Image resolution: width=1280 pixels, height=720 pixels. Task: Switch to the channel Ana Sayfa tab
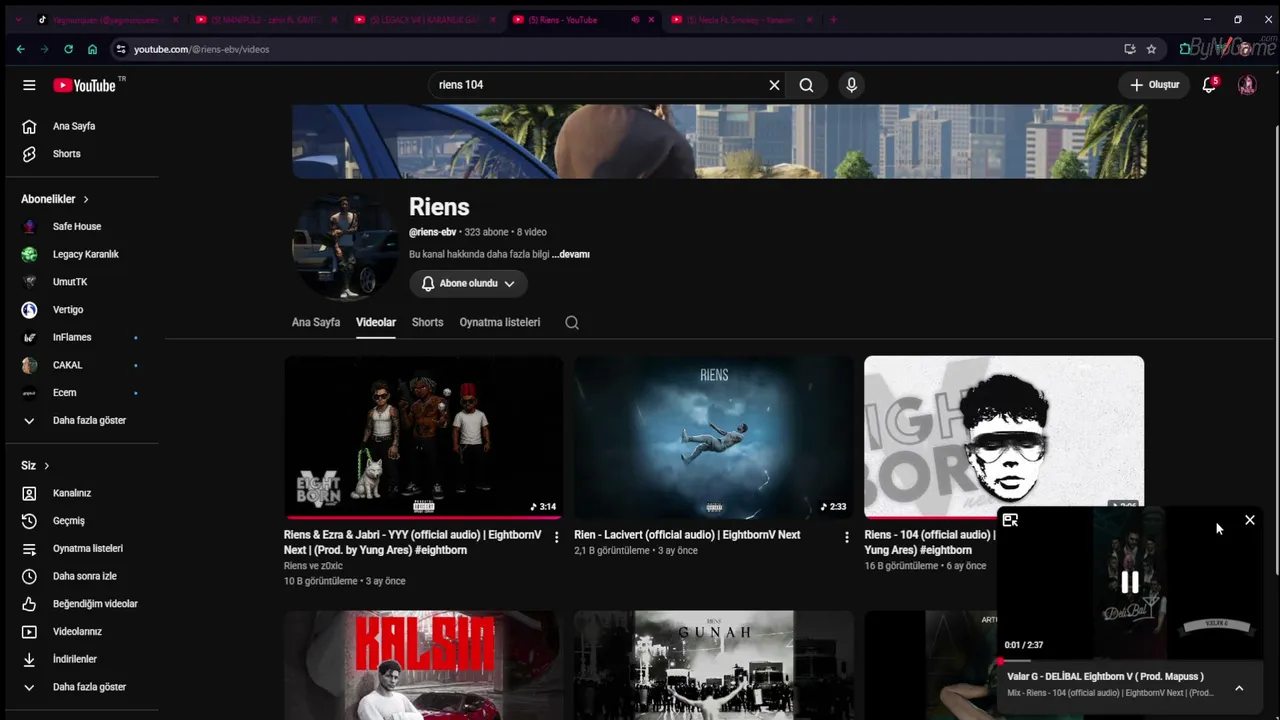[x=316, y=322]
